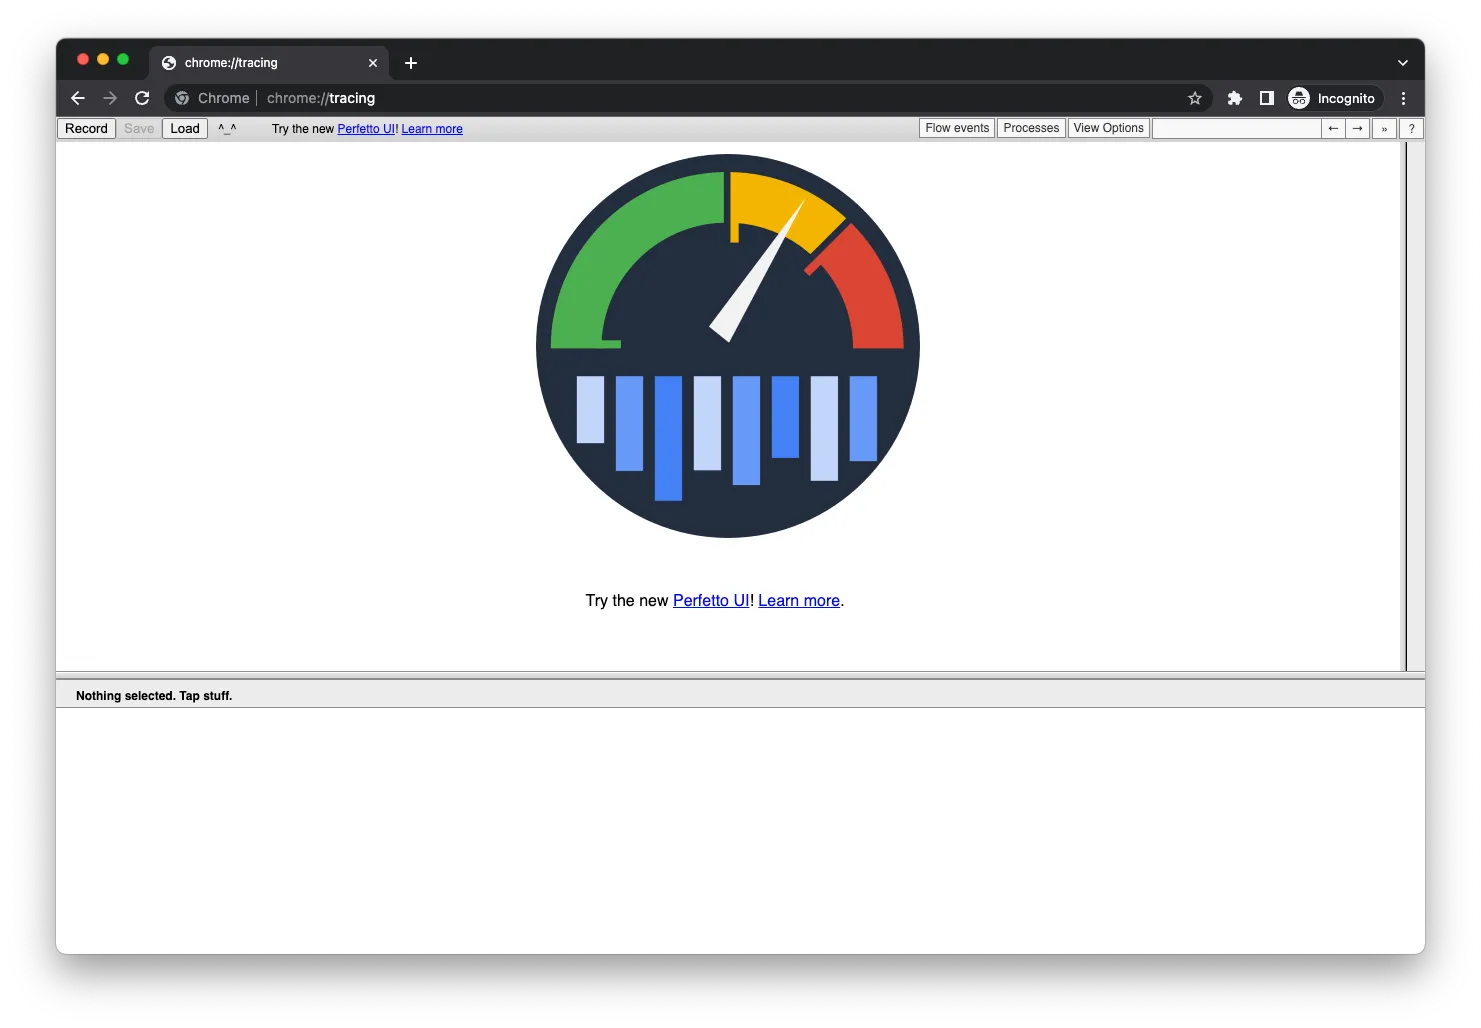
Task: Click the ? help icon
Action: [x=1410, y=128]
